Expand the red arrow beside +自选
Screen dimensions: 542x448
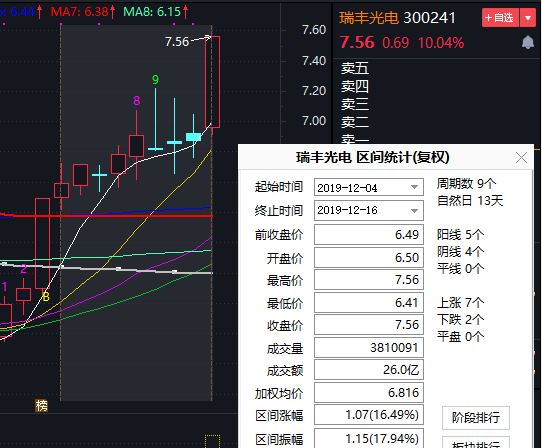[528, 18]
